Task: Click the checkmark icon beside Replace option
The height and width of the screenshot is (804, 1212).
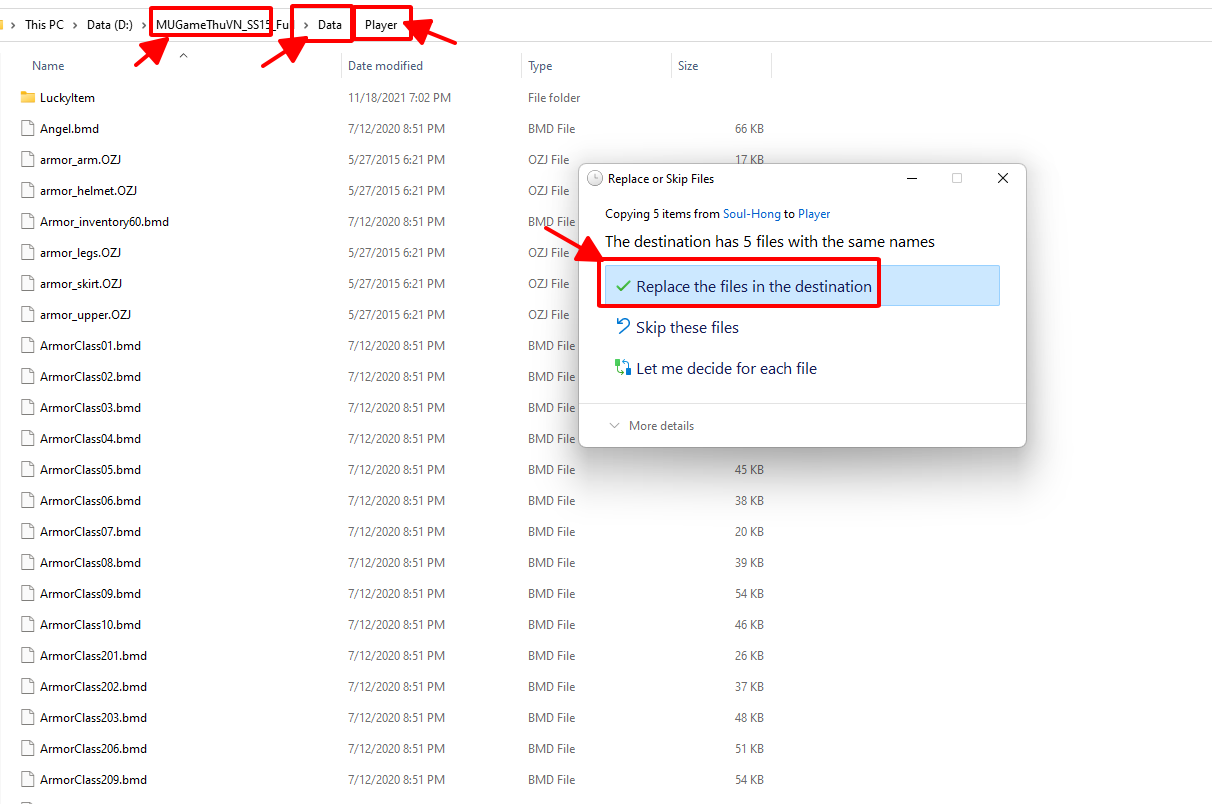Action: (623, 287)
